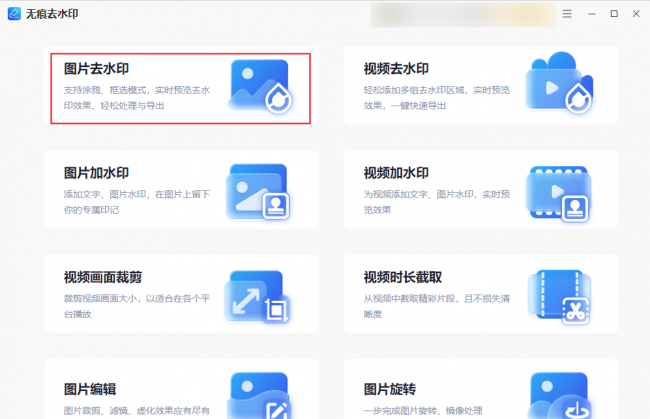Click the 视频加水印 film icon
Image resolution: width=650 pixels, height=419 pixels.
click(x=559, y=194)
